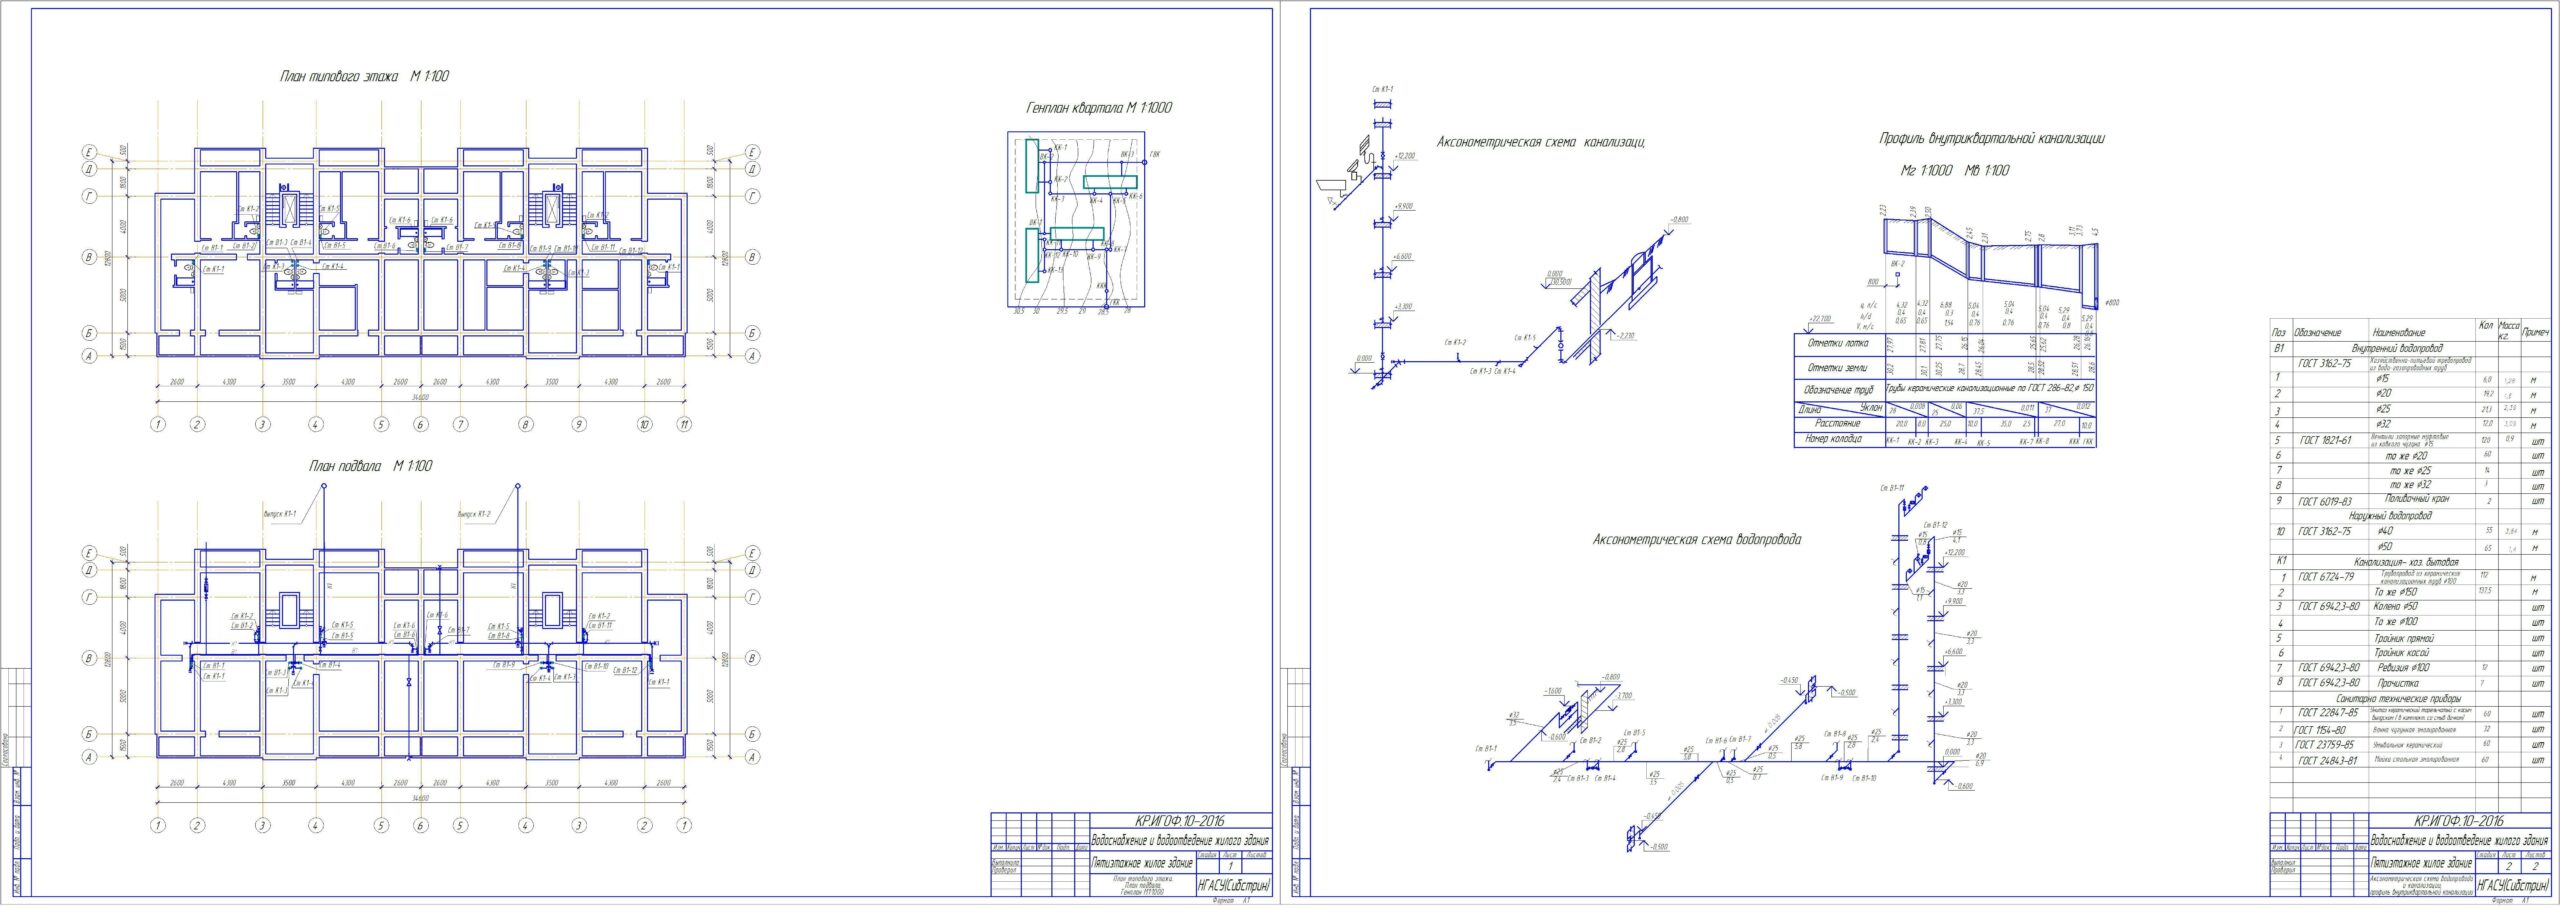Click the 'Выпуск К1-2' label on basement plan
The image size is (2560, 909).
click(x=474, y=514)
